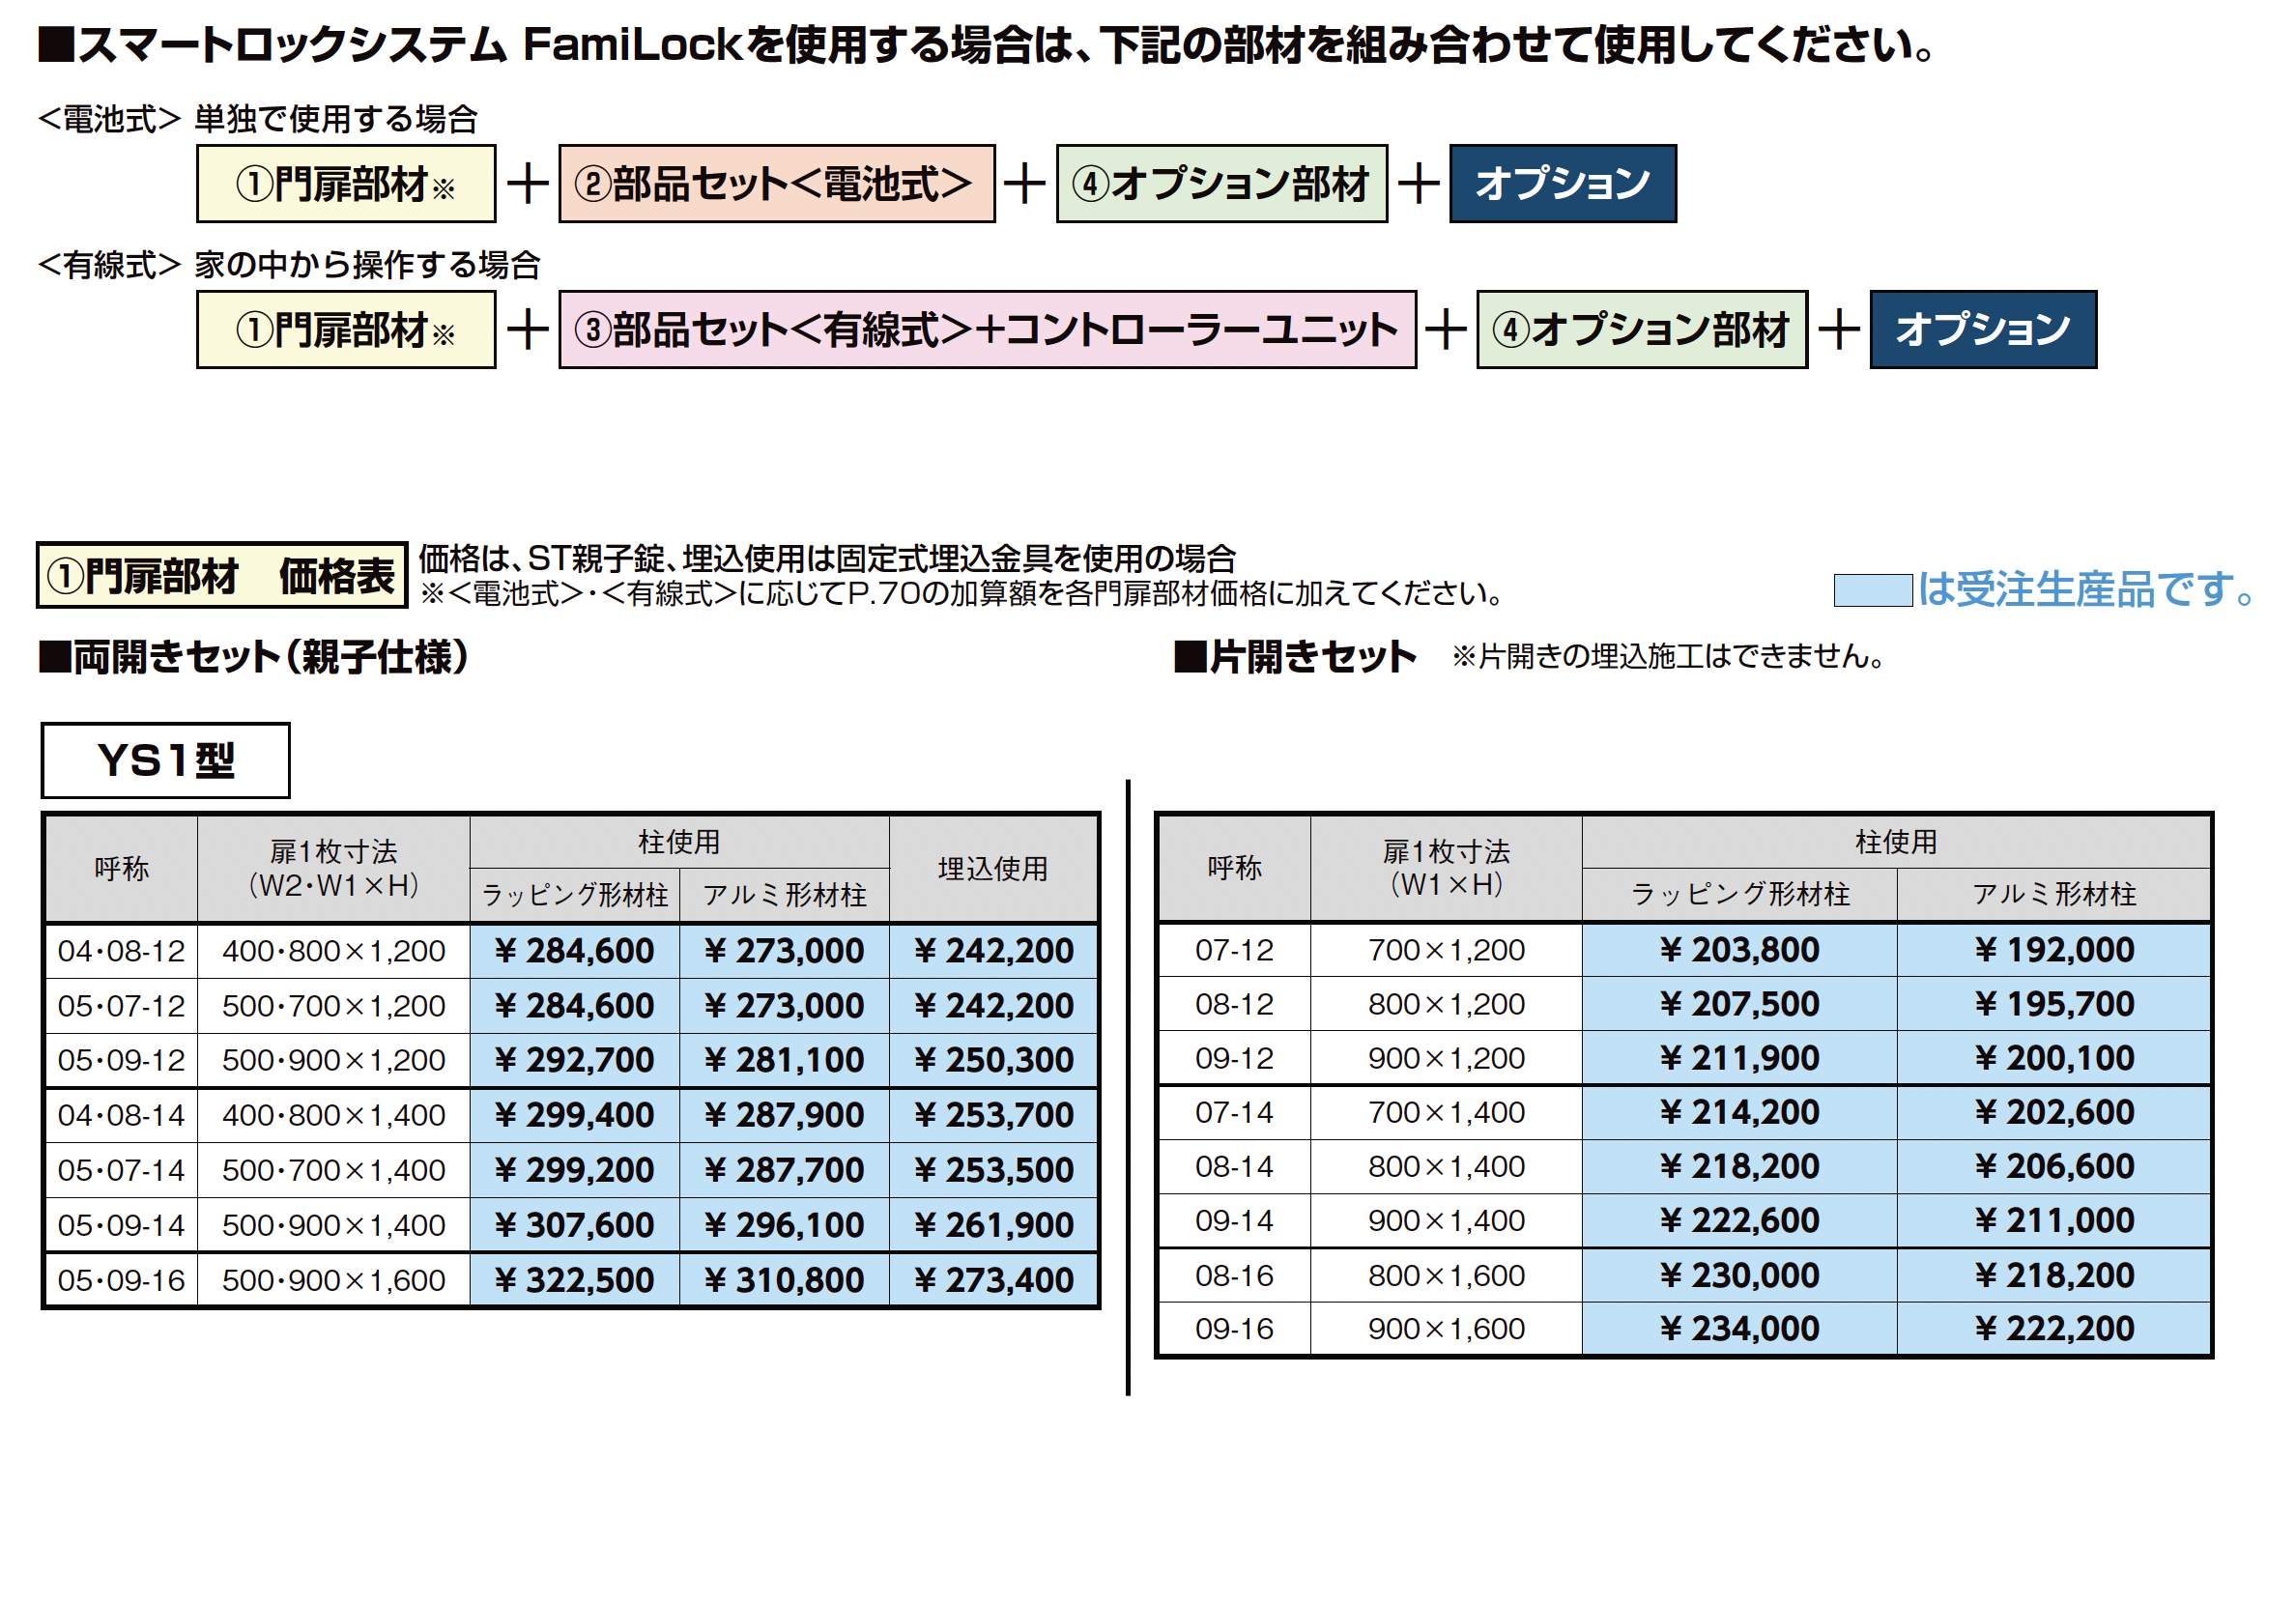Click "アルミ形材柱" header in the 両開きセット table
The width and height of the screenshot is (2296, 1604).
coord(784,895)
